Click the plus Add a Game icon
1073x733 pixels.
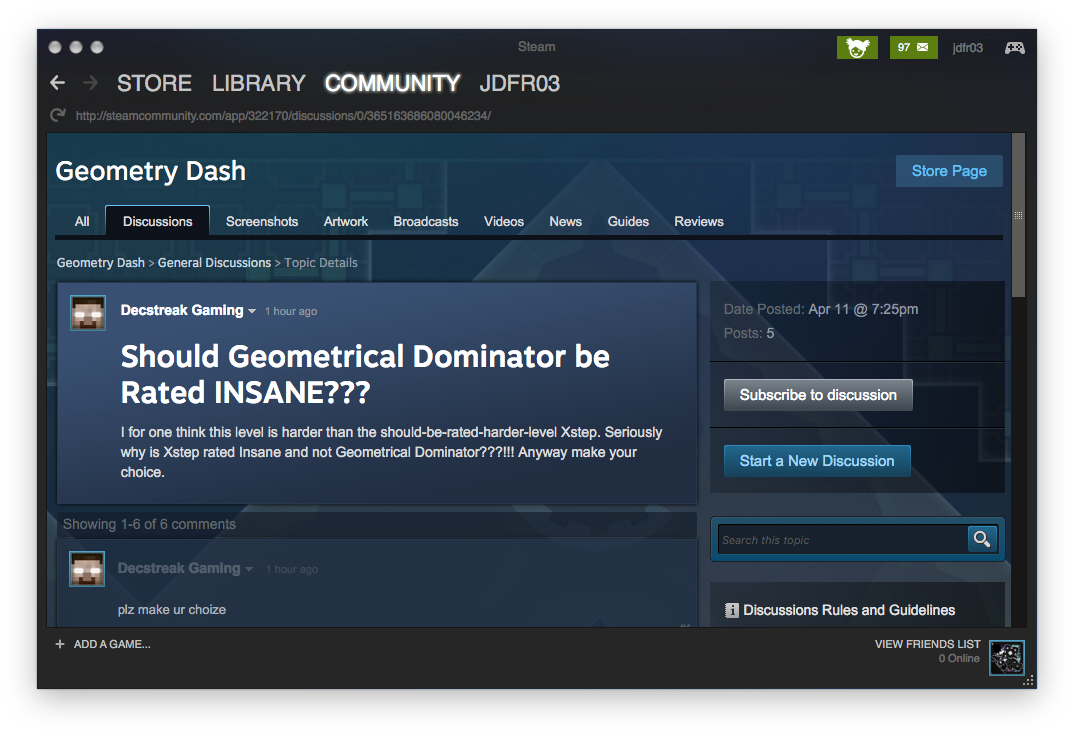tap(60, 644)
